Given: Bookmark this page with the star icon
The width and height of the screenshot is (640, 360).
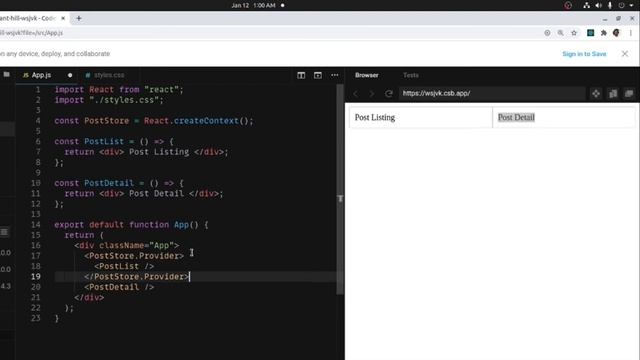Looking at the screenshot, I should pyautogui.click(x=574, y=33).
